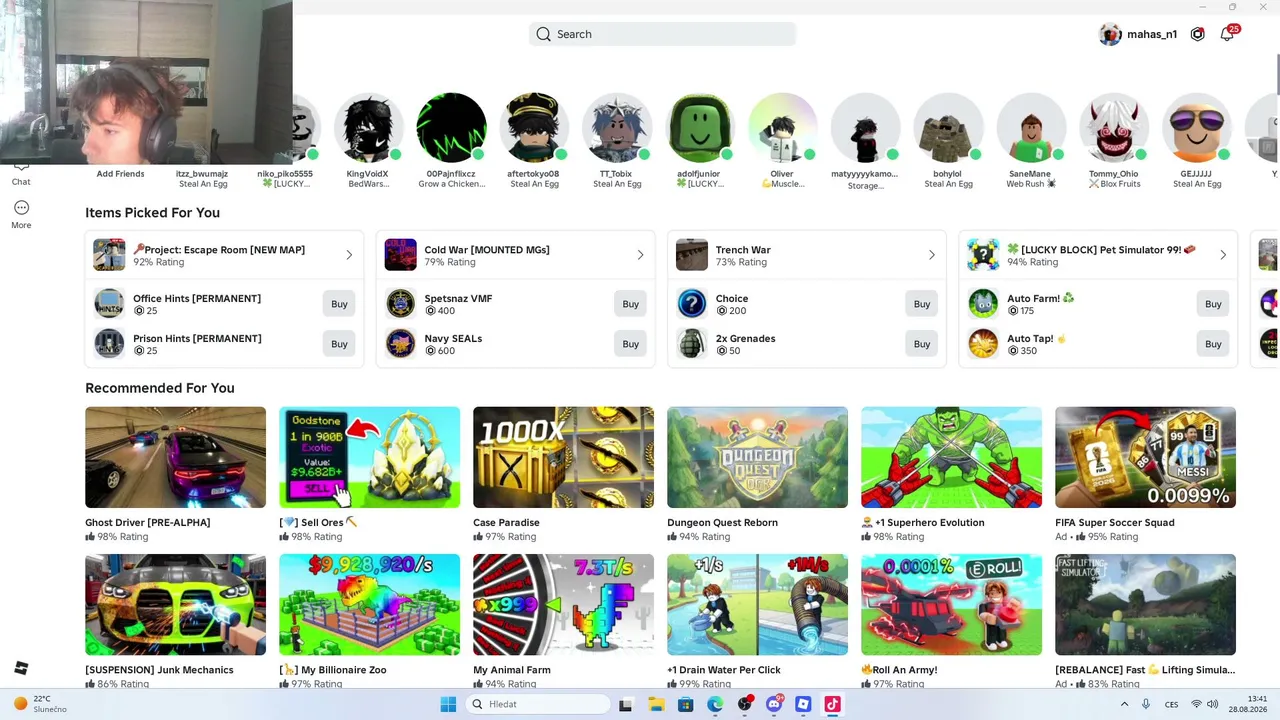
Task: Click the TikTok icon on the taskbar
Action: tap(832, 704)
